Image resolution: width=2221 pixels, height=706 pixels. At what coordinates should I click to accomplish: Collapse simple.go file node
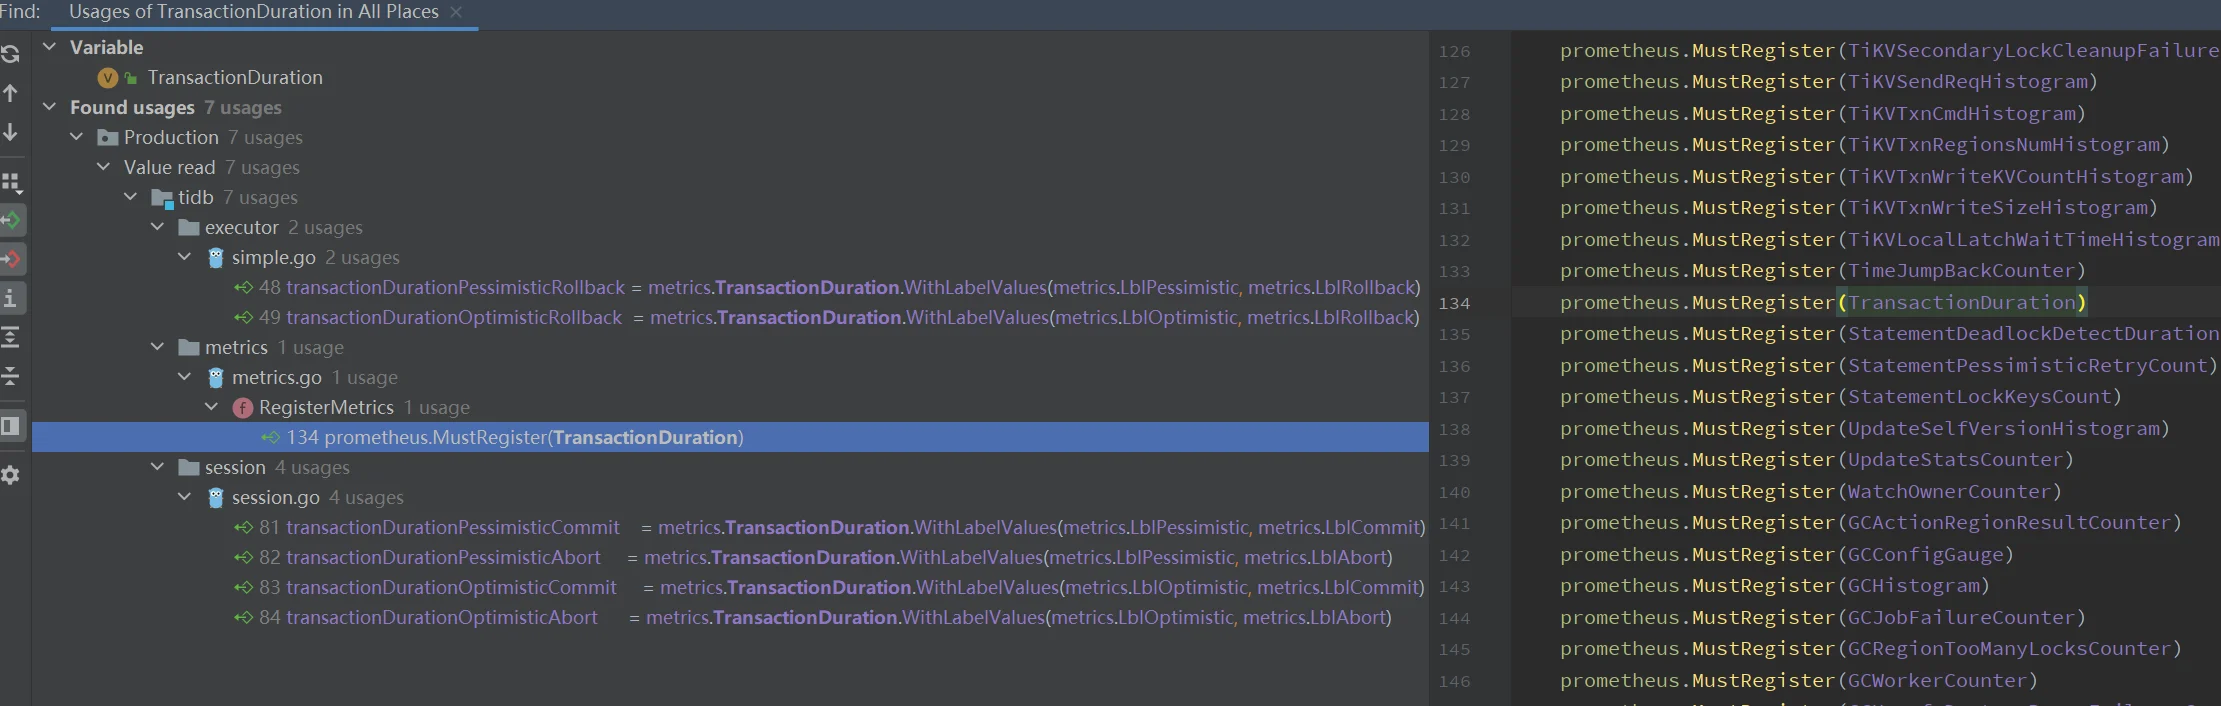click(x=184, y=256)
